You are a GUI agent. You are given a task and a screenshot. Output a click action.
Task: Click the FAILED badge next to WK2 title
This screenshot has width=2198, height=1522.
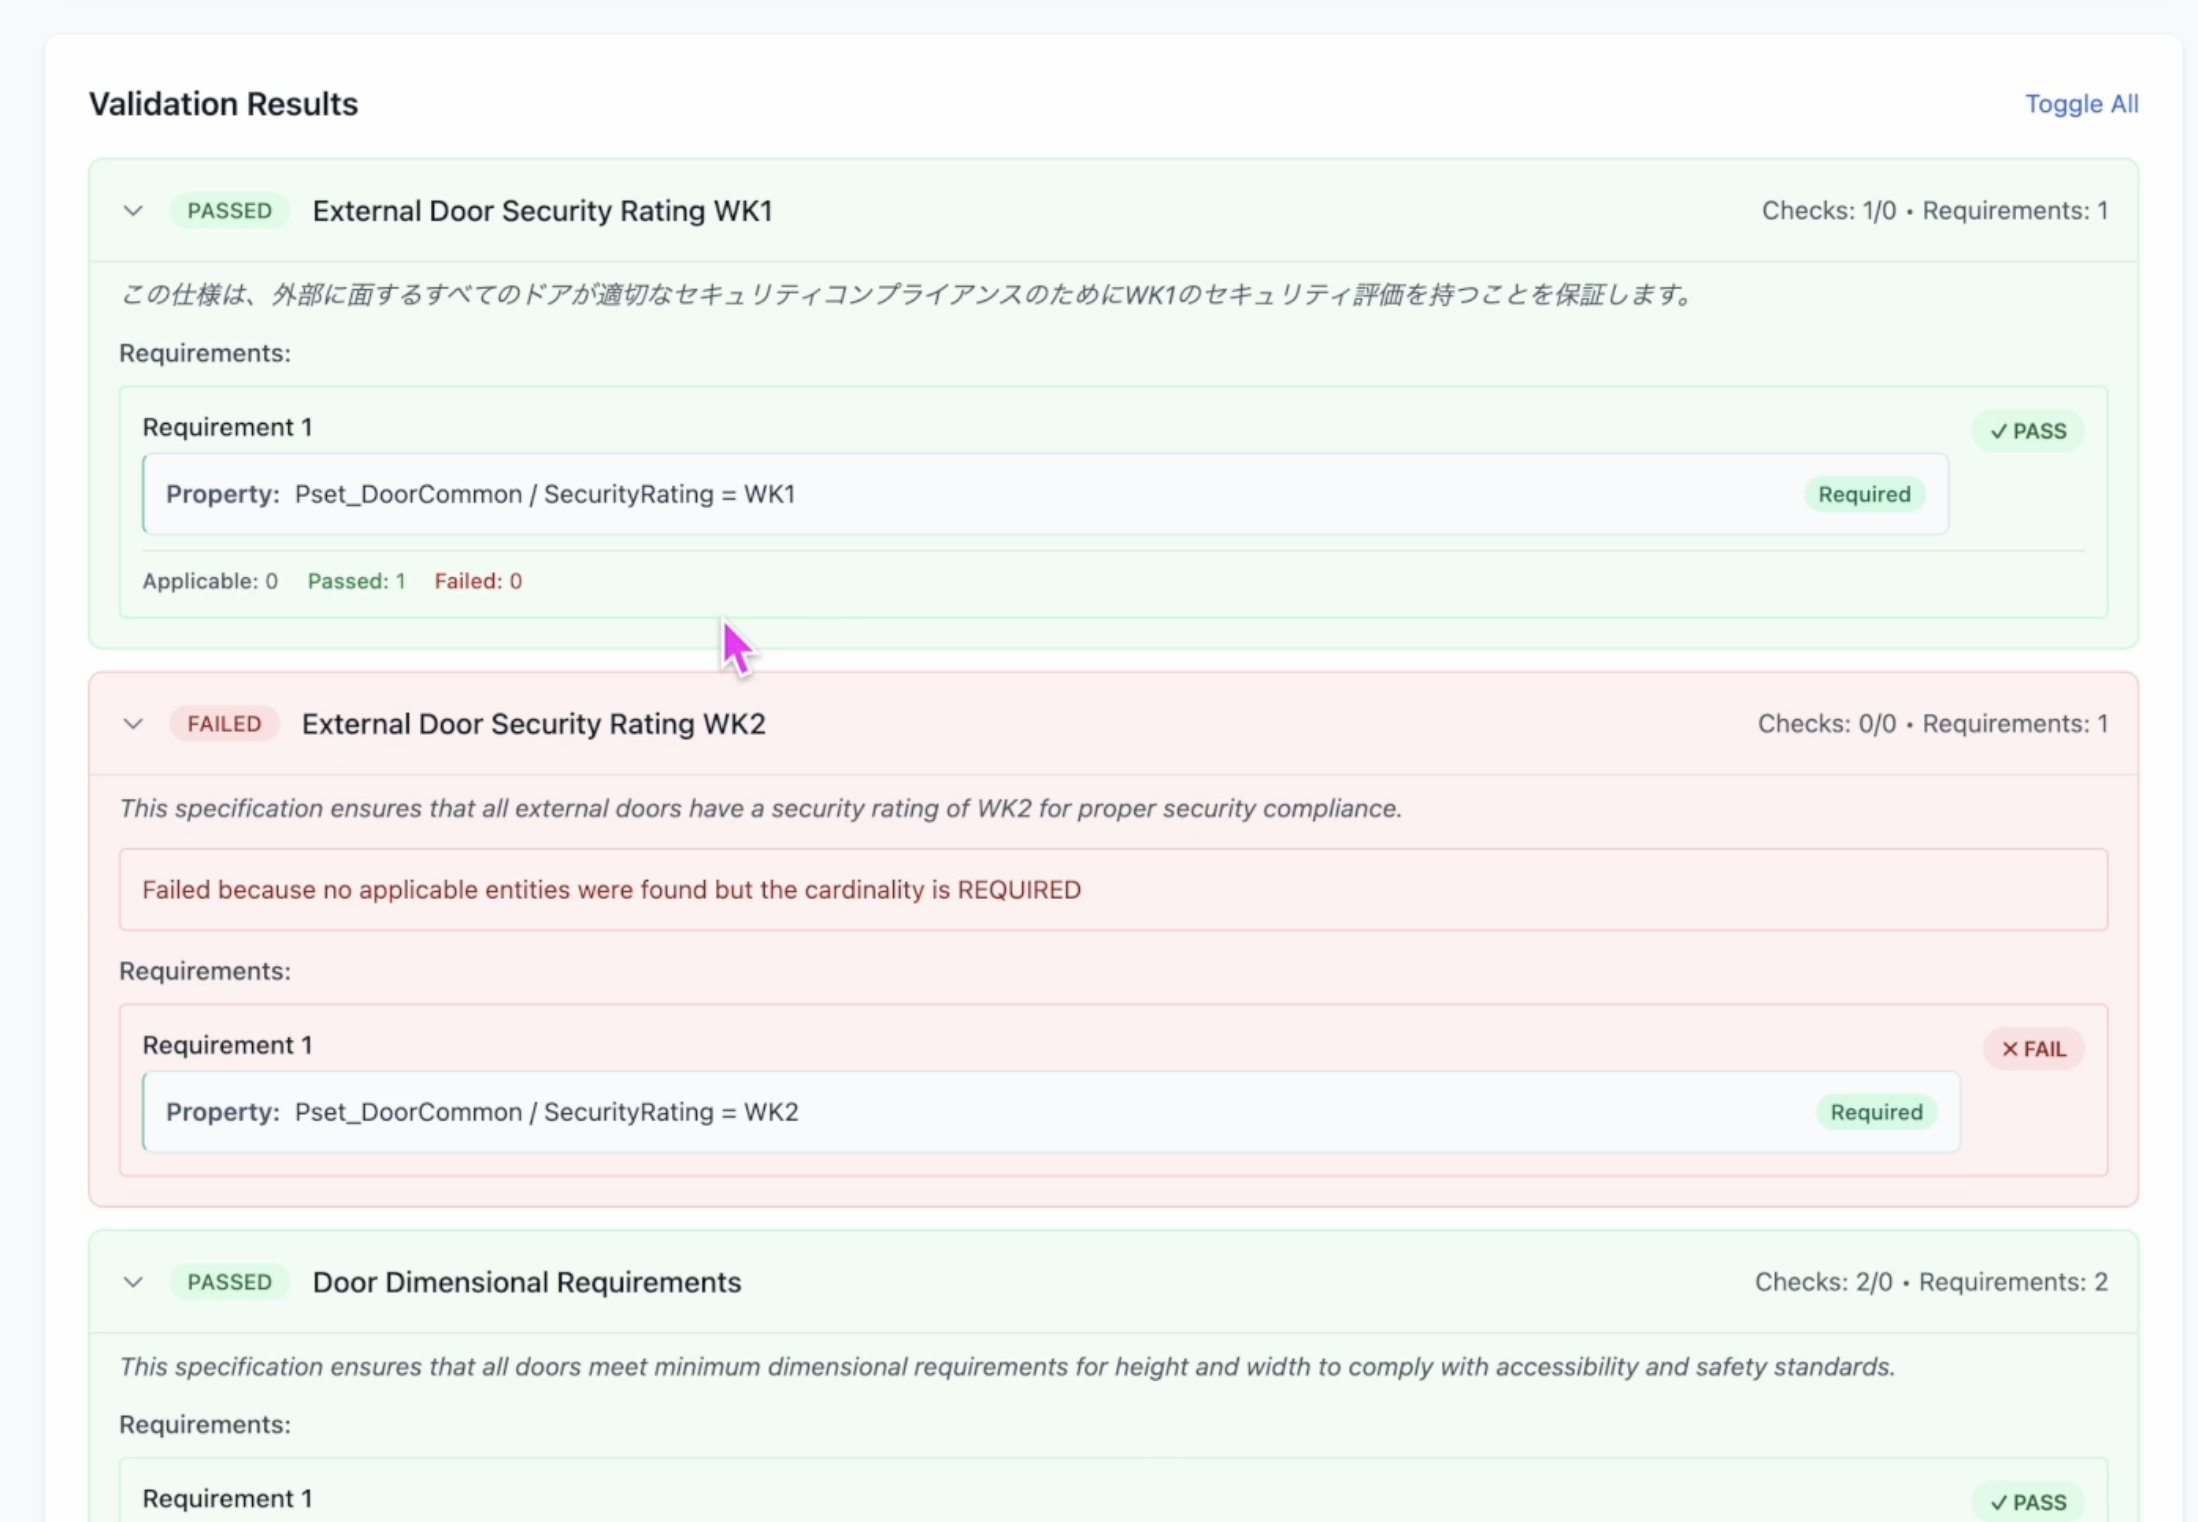pos(224,724)
